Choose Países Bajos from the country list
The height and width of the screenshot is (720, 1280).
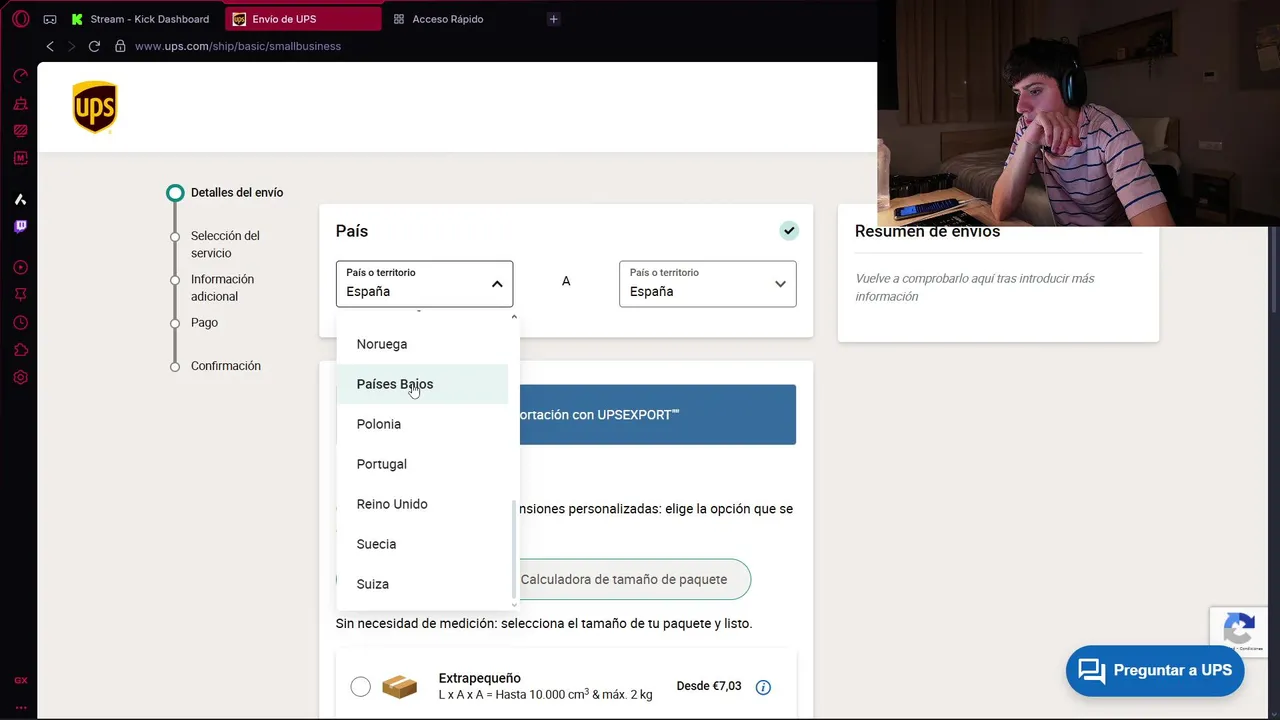(422, 384)
